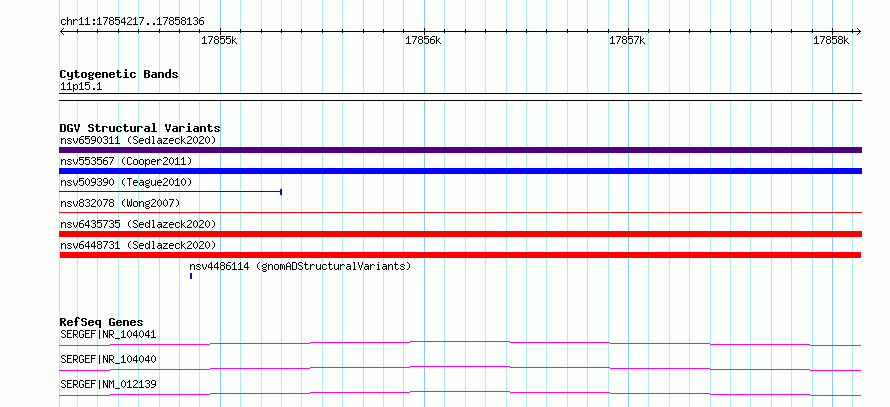Click the red nsv6435735 variant bar
The image size is (890, 407).
(460, 234)
